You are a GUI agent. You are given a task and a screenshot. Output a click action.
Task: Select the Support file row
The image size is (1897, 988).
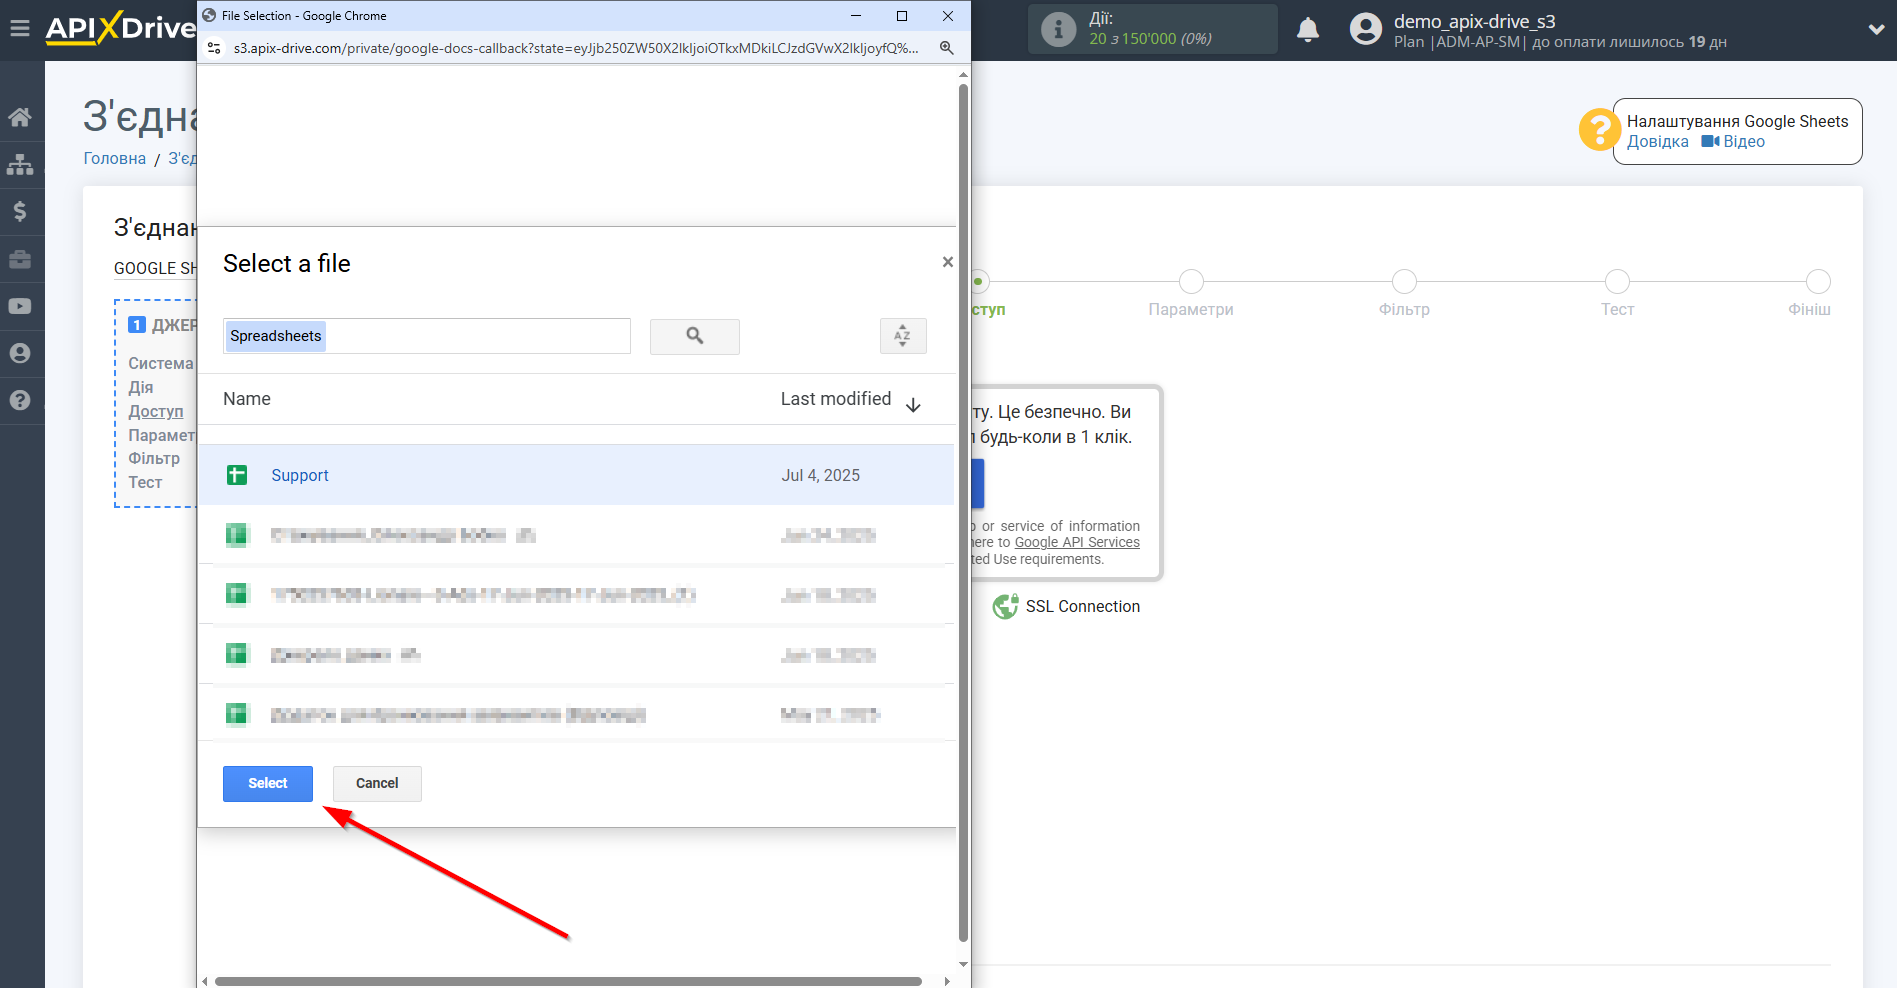pyautogui.click(x=576, y=475)
